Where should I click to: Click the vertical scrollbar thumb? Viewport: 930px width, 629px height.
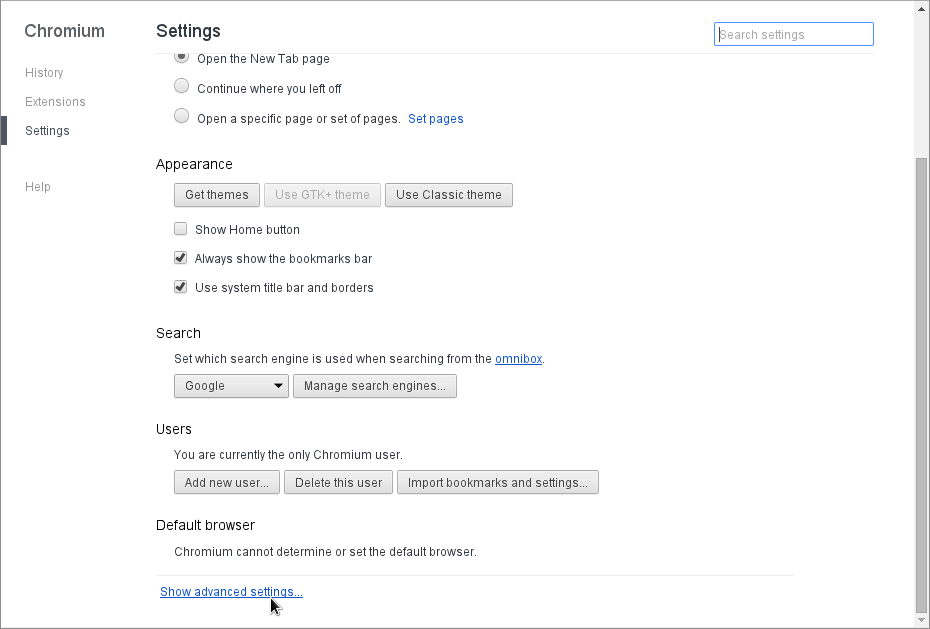pyautogui.click(x=921, y=384)
